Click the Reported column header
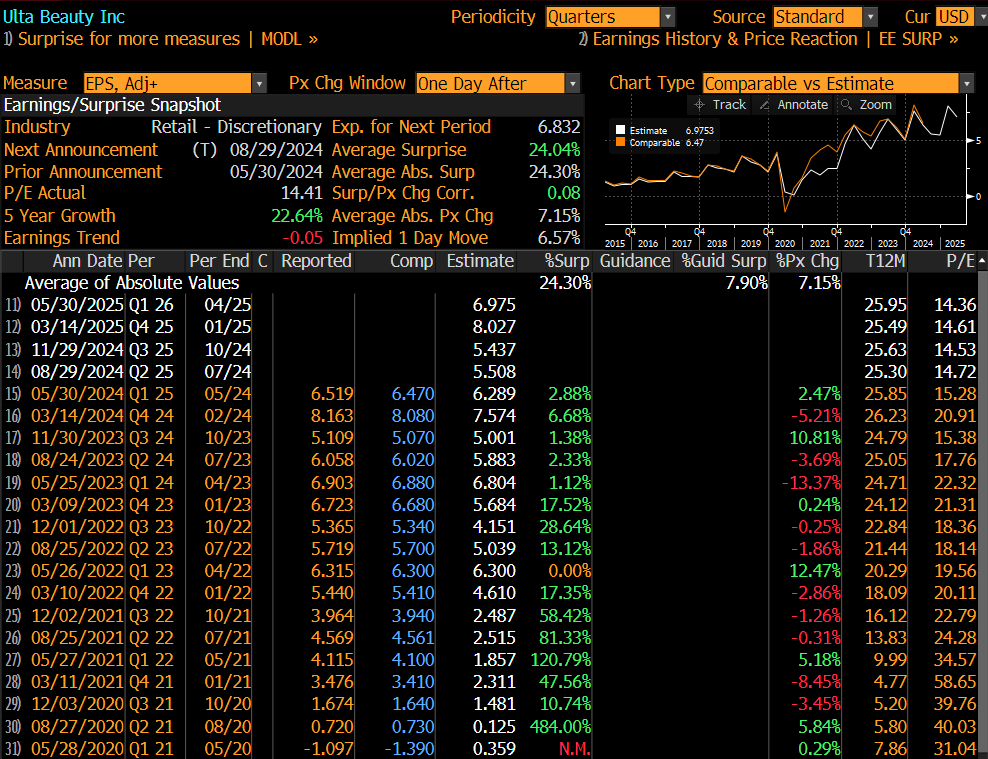The height and width of the screenshot is (759, 988). coord(316,261)
